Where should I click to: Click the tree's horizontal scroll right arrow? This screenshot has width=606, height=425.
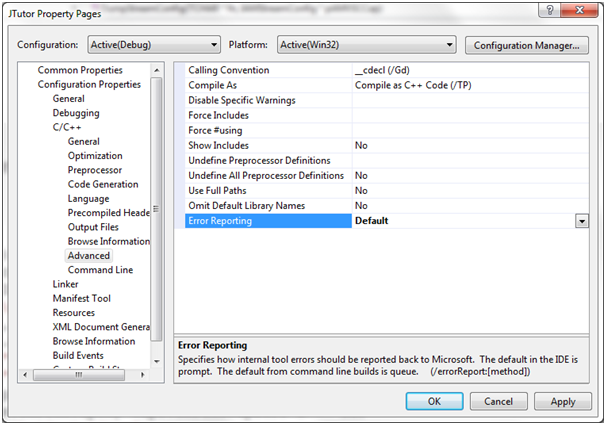click(x=143, y=375)
